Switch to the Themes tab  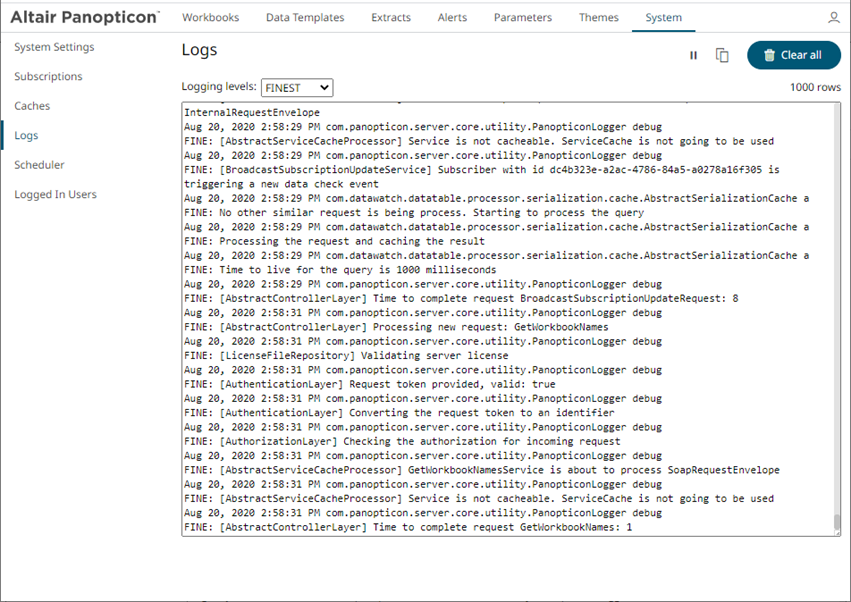point(598,18)
